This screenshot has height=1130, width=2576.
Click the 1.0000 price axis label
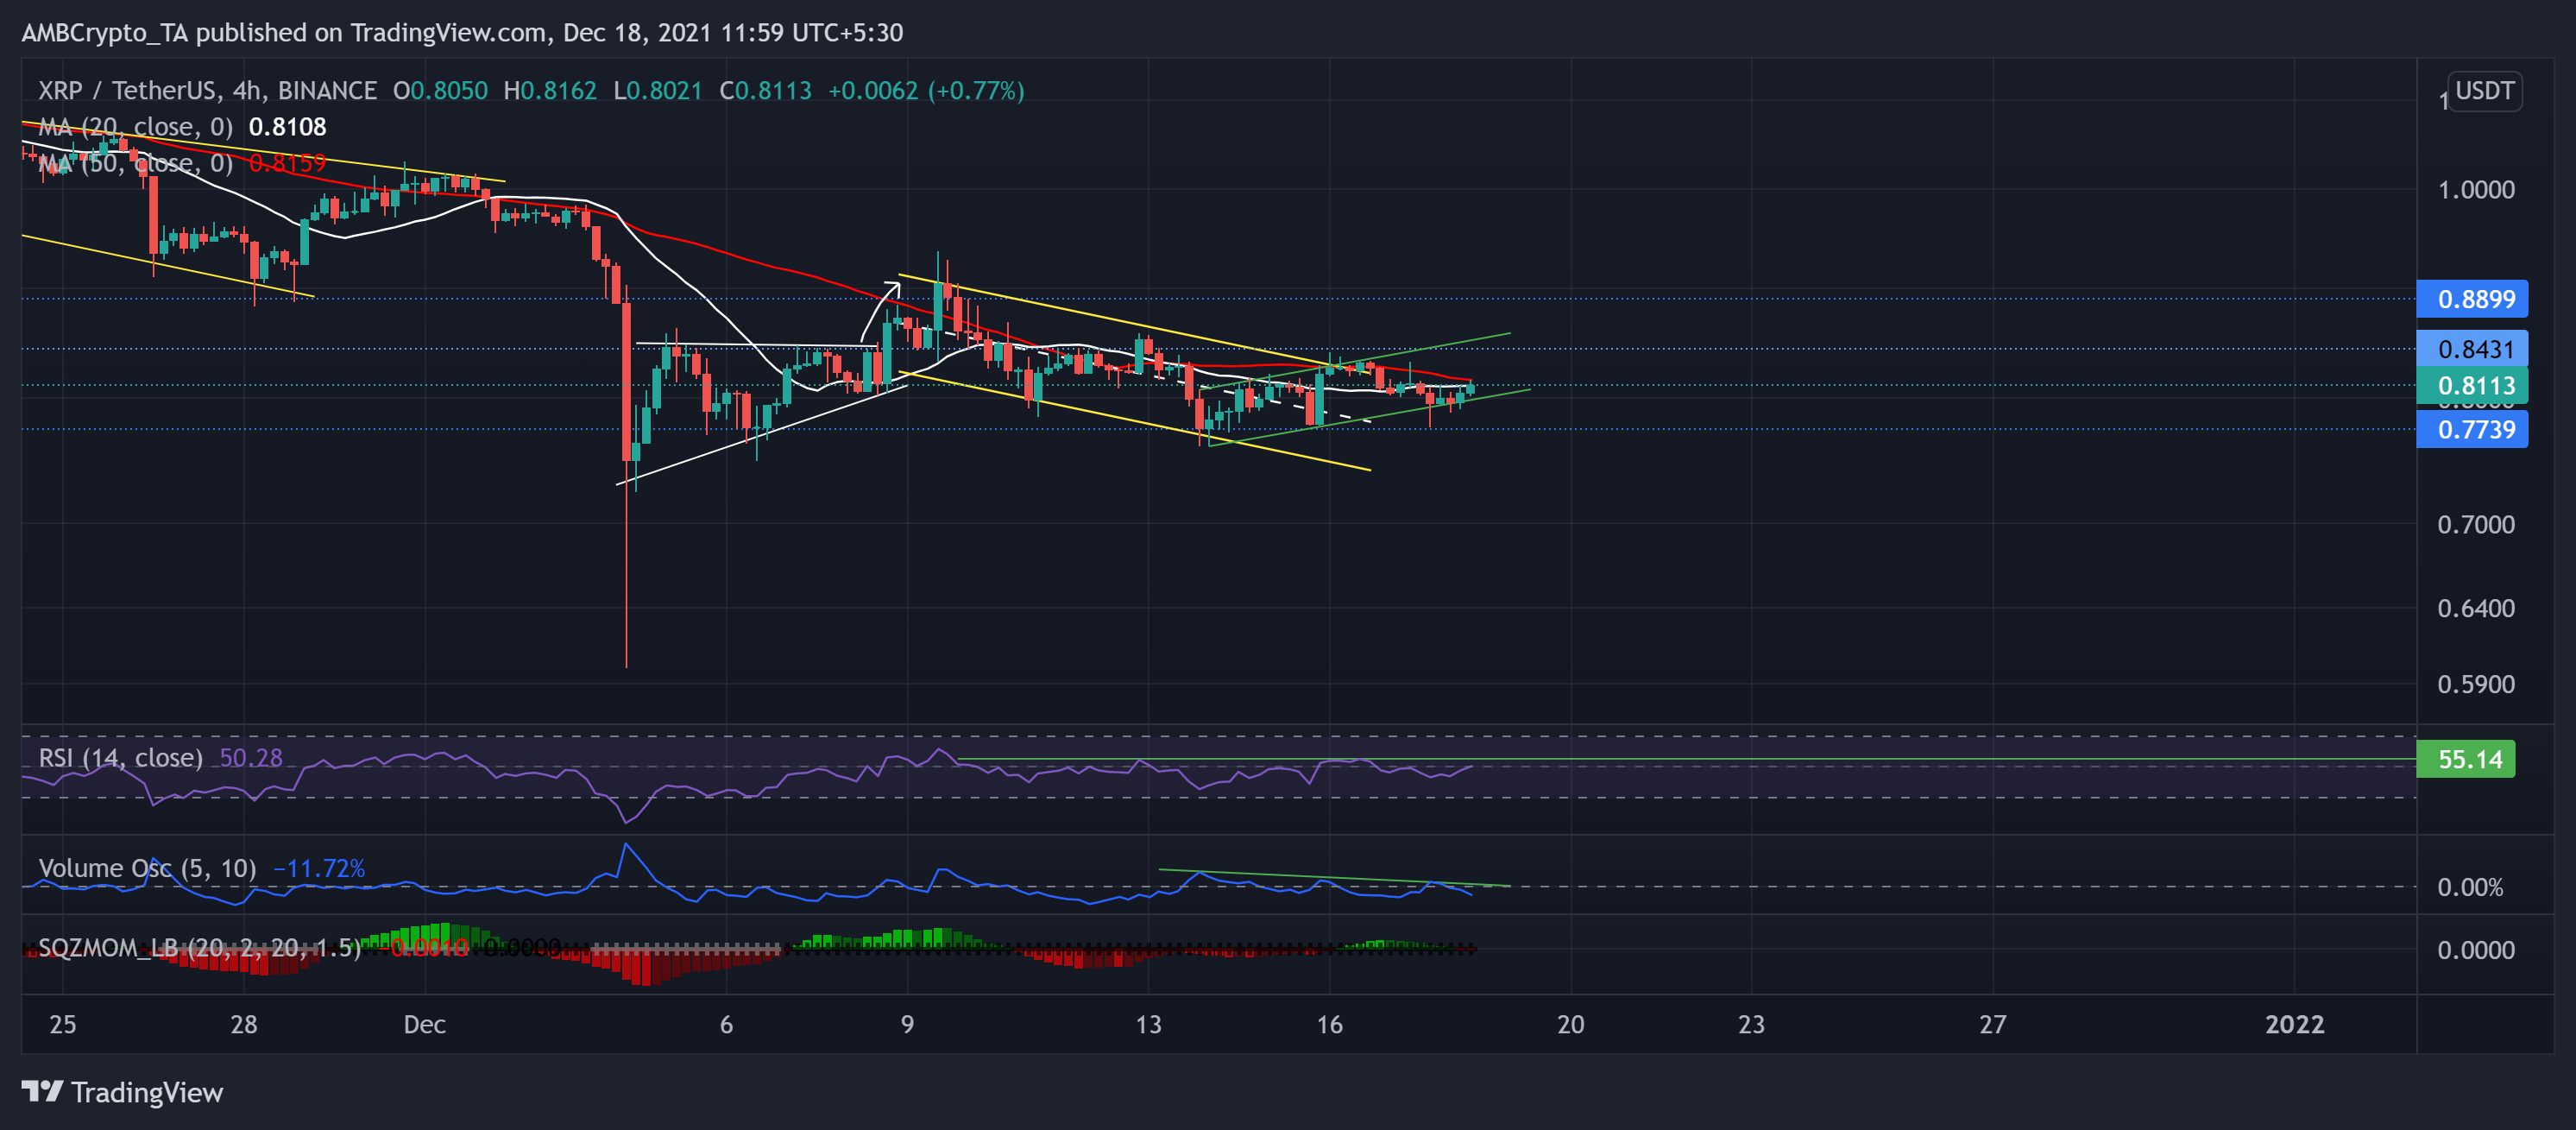pos(2475,190)
